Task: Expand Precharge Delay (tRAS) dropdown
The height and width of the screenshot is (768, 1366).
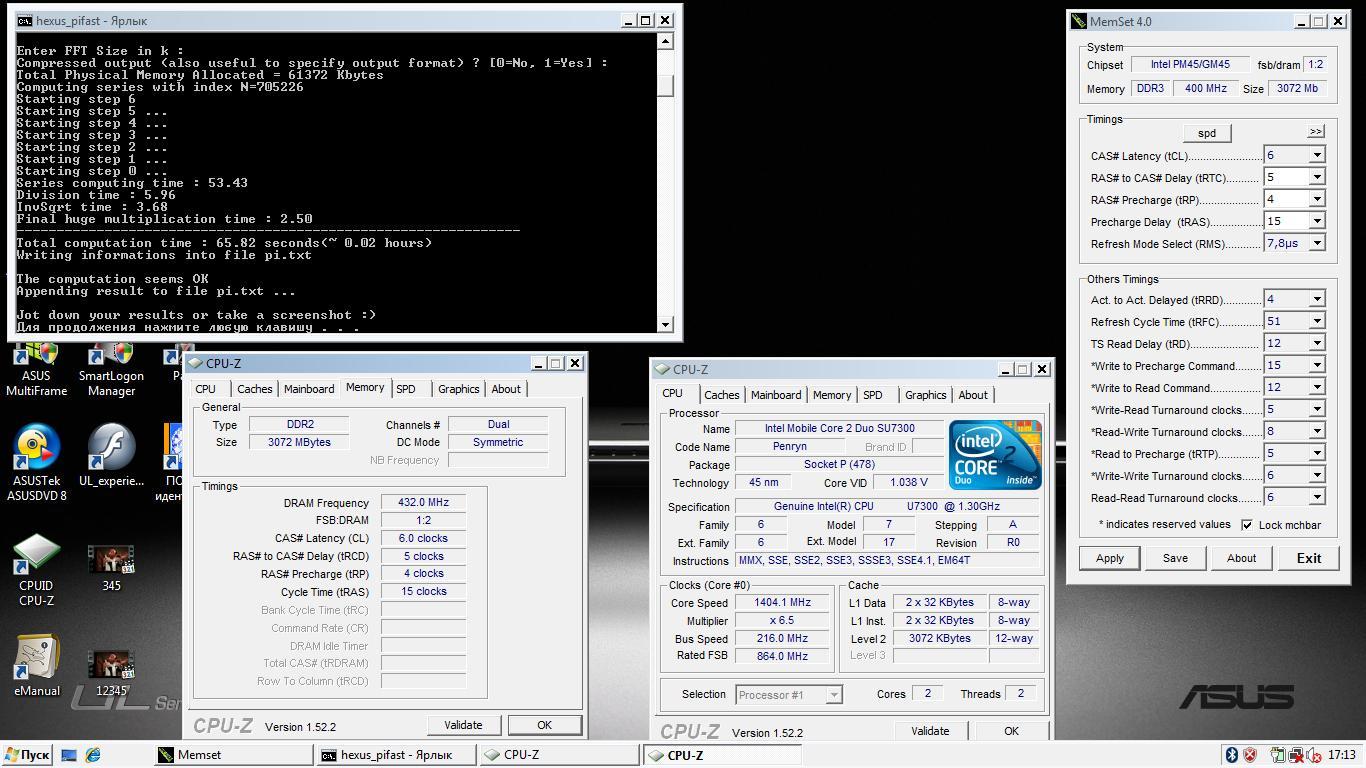Action: [x=1317, y=222]
